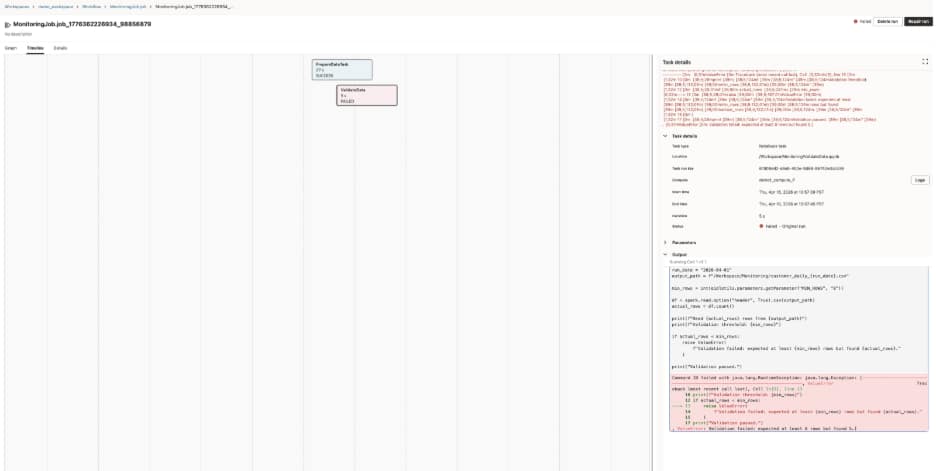936x471 pixels.
Task: Collapse the Task details section chevron
Action: [666, 136]
